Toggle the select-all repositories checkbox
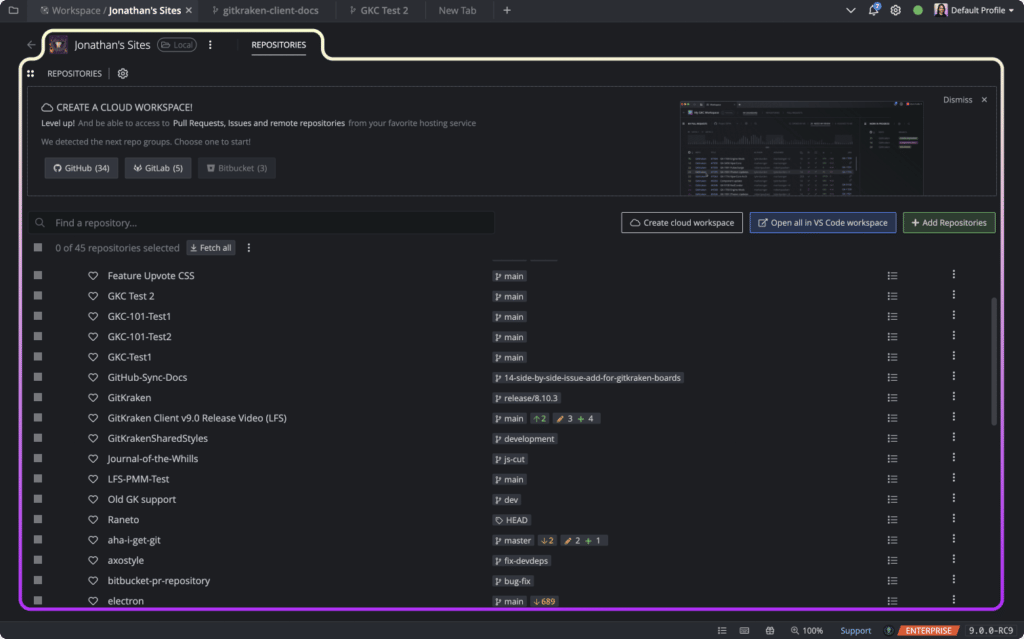 (x=38, y=248)
